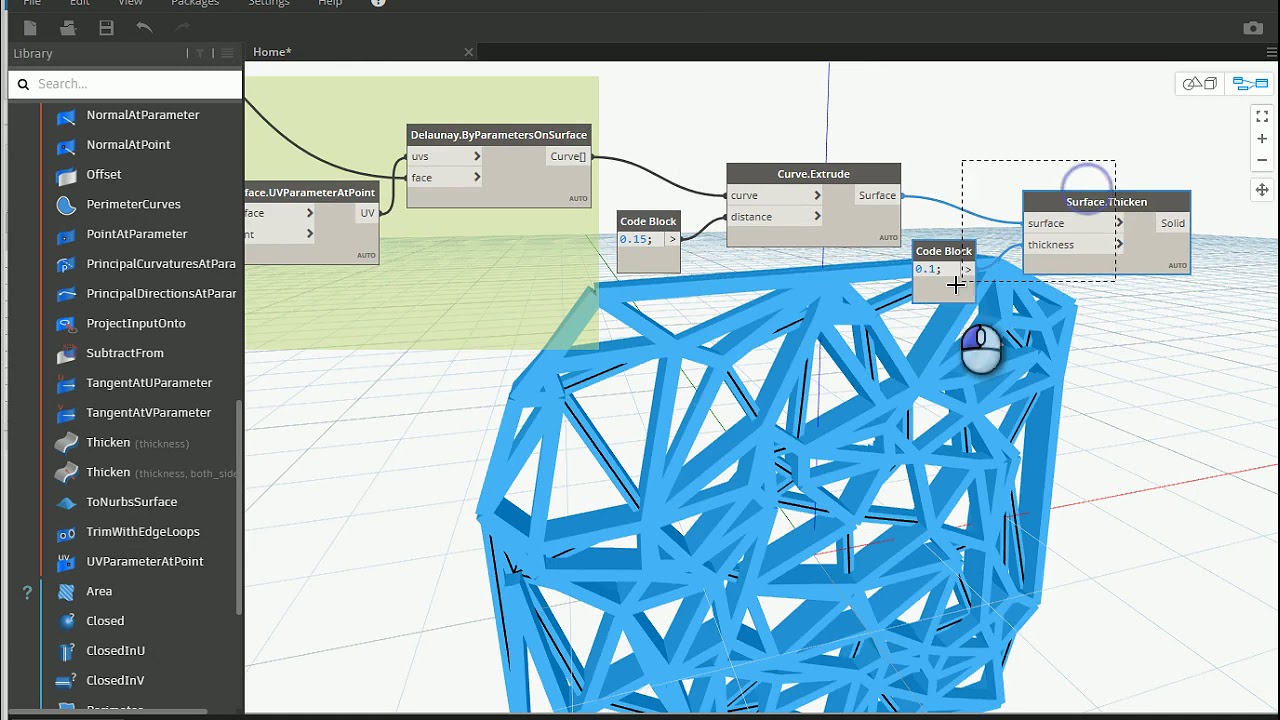This screenshot has width=1280, height=720.
Task: Click the Offset node icon
Action: pos(66,176)
